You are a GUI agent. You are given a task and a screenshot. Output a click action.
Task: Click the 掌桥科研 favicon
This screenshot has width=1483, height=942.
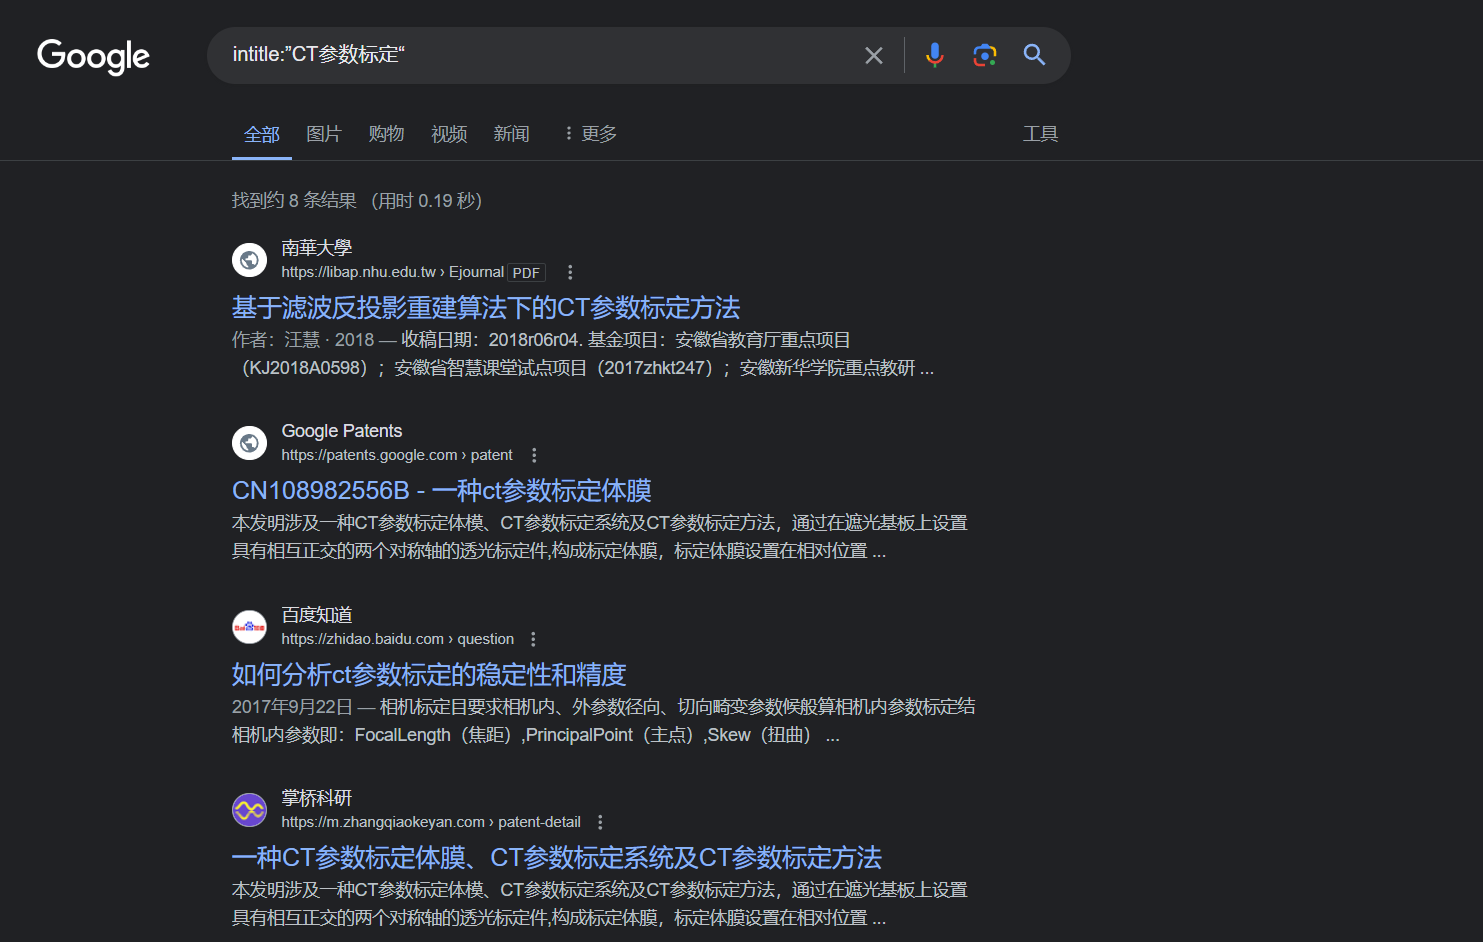click(x=249, y=810)
